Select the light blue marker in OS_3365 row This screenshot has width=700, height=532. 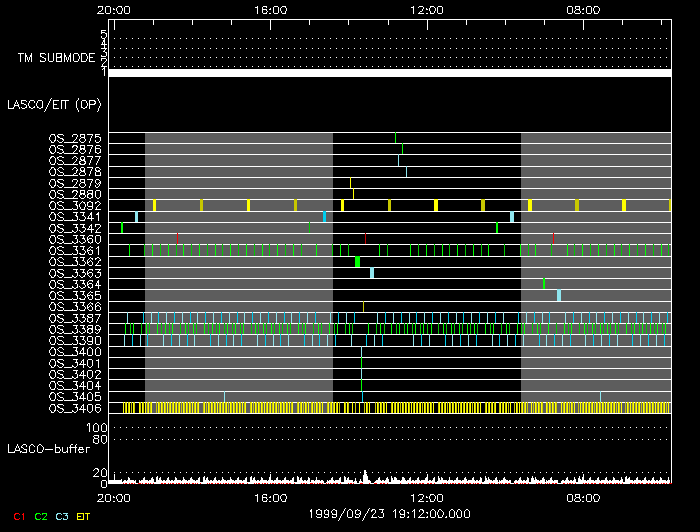(559, 295)
